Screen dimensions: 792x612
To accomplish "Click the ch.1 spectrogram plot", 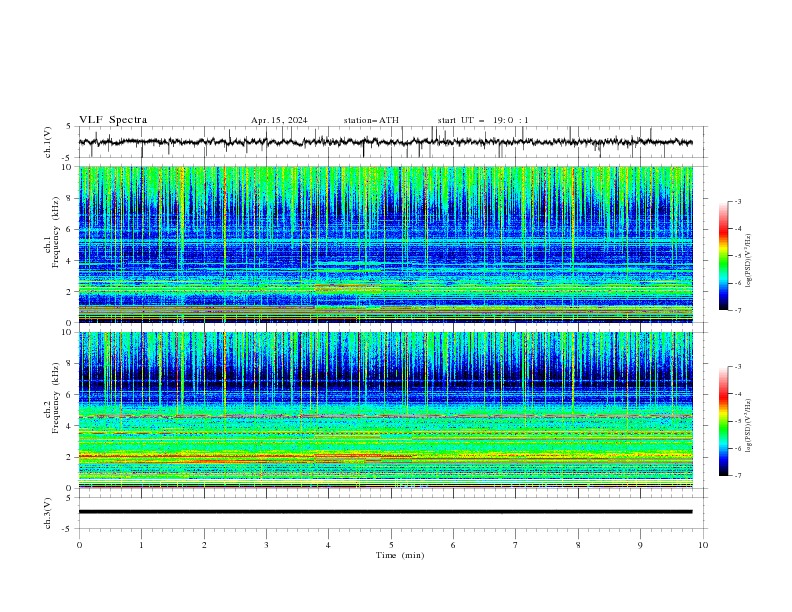I will (386, 244).
